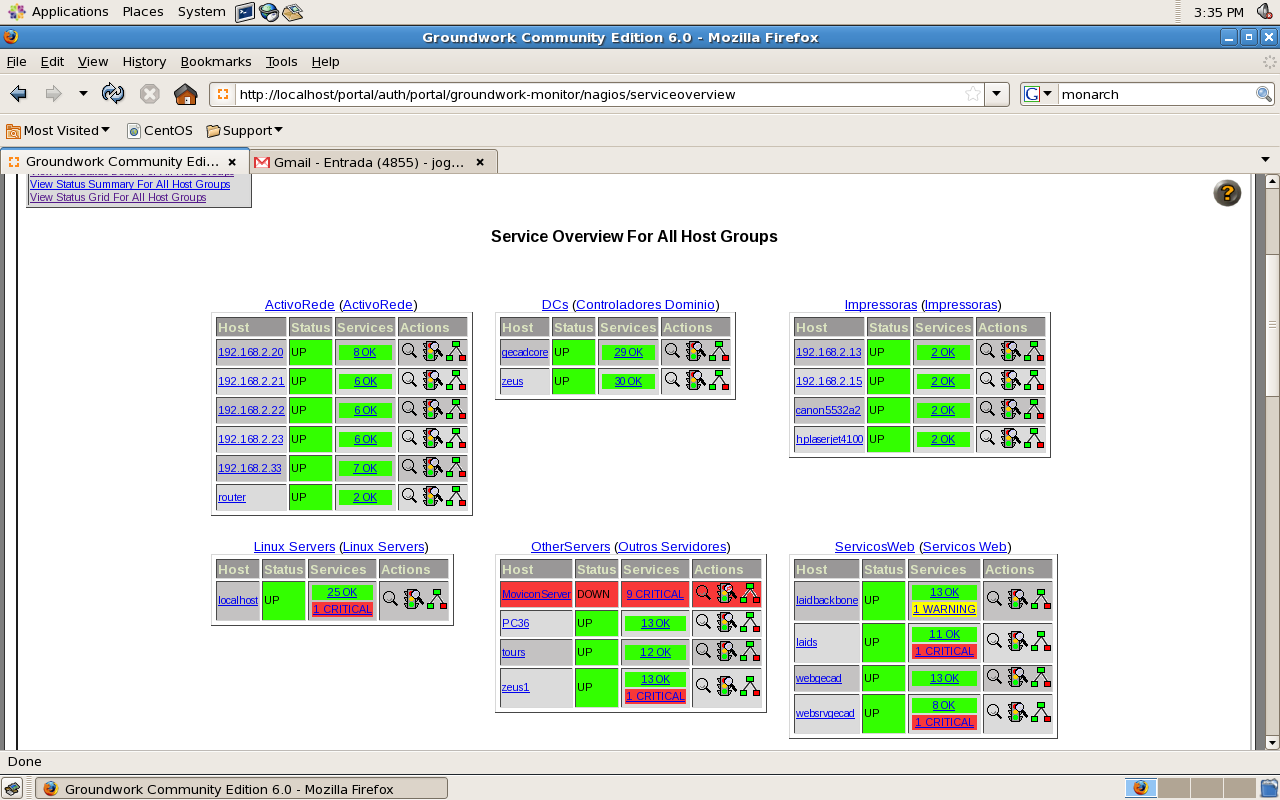Bookmark page with the star icon

pyautogui.click(x=973, y=94)
